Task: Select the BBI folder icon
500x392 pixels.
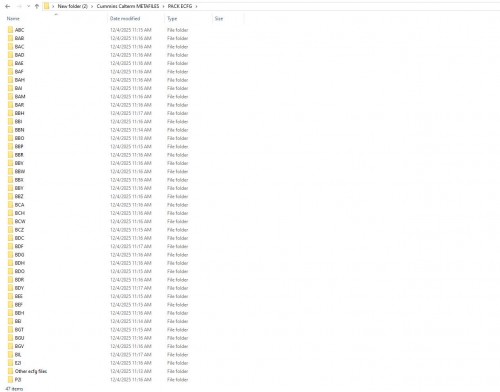Action: [x=11, y=122]
